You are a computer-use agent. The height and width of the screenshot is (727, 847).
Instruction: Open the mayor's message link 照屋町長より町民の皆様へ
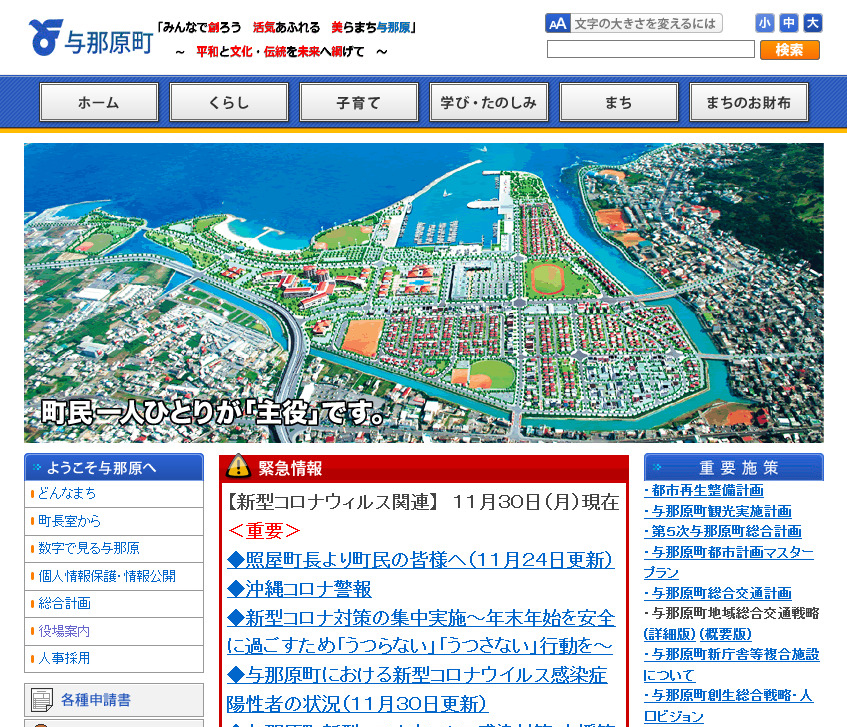click(420, 560)
